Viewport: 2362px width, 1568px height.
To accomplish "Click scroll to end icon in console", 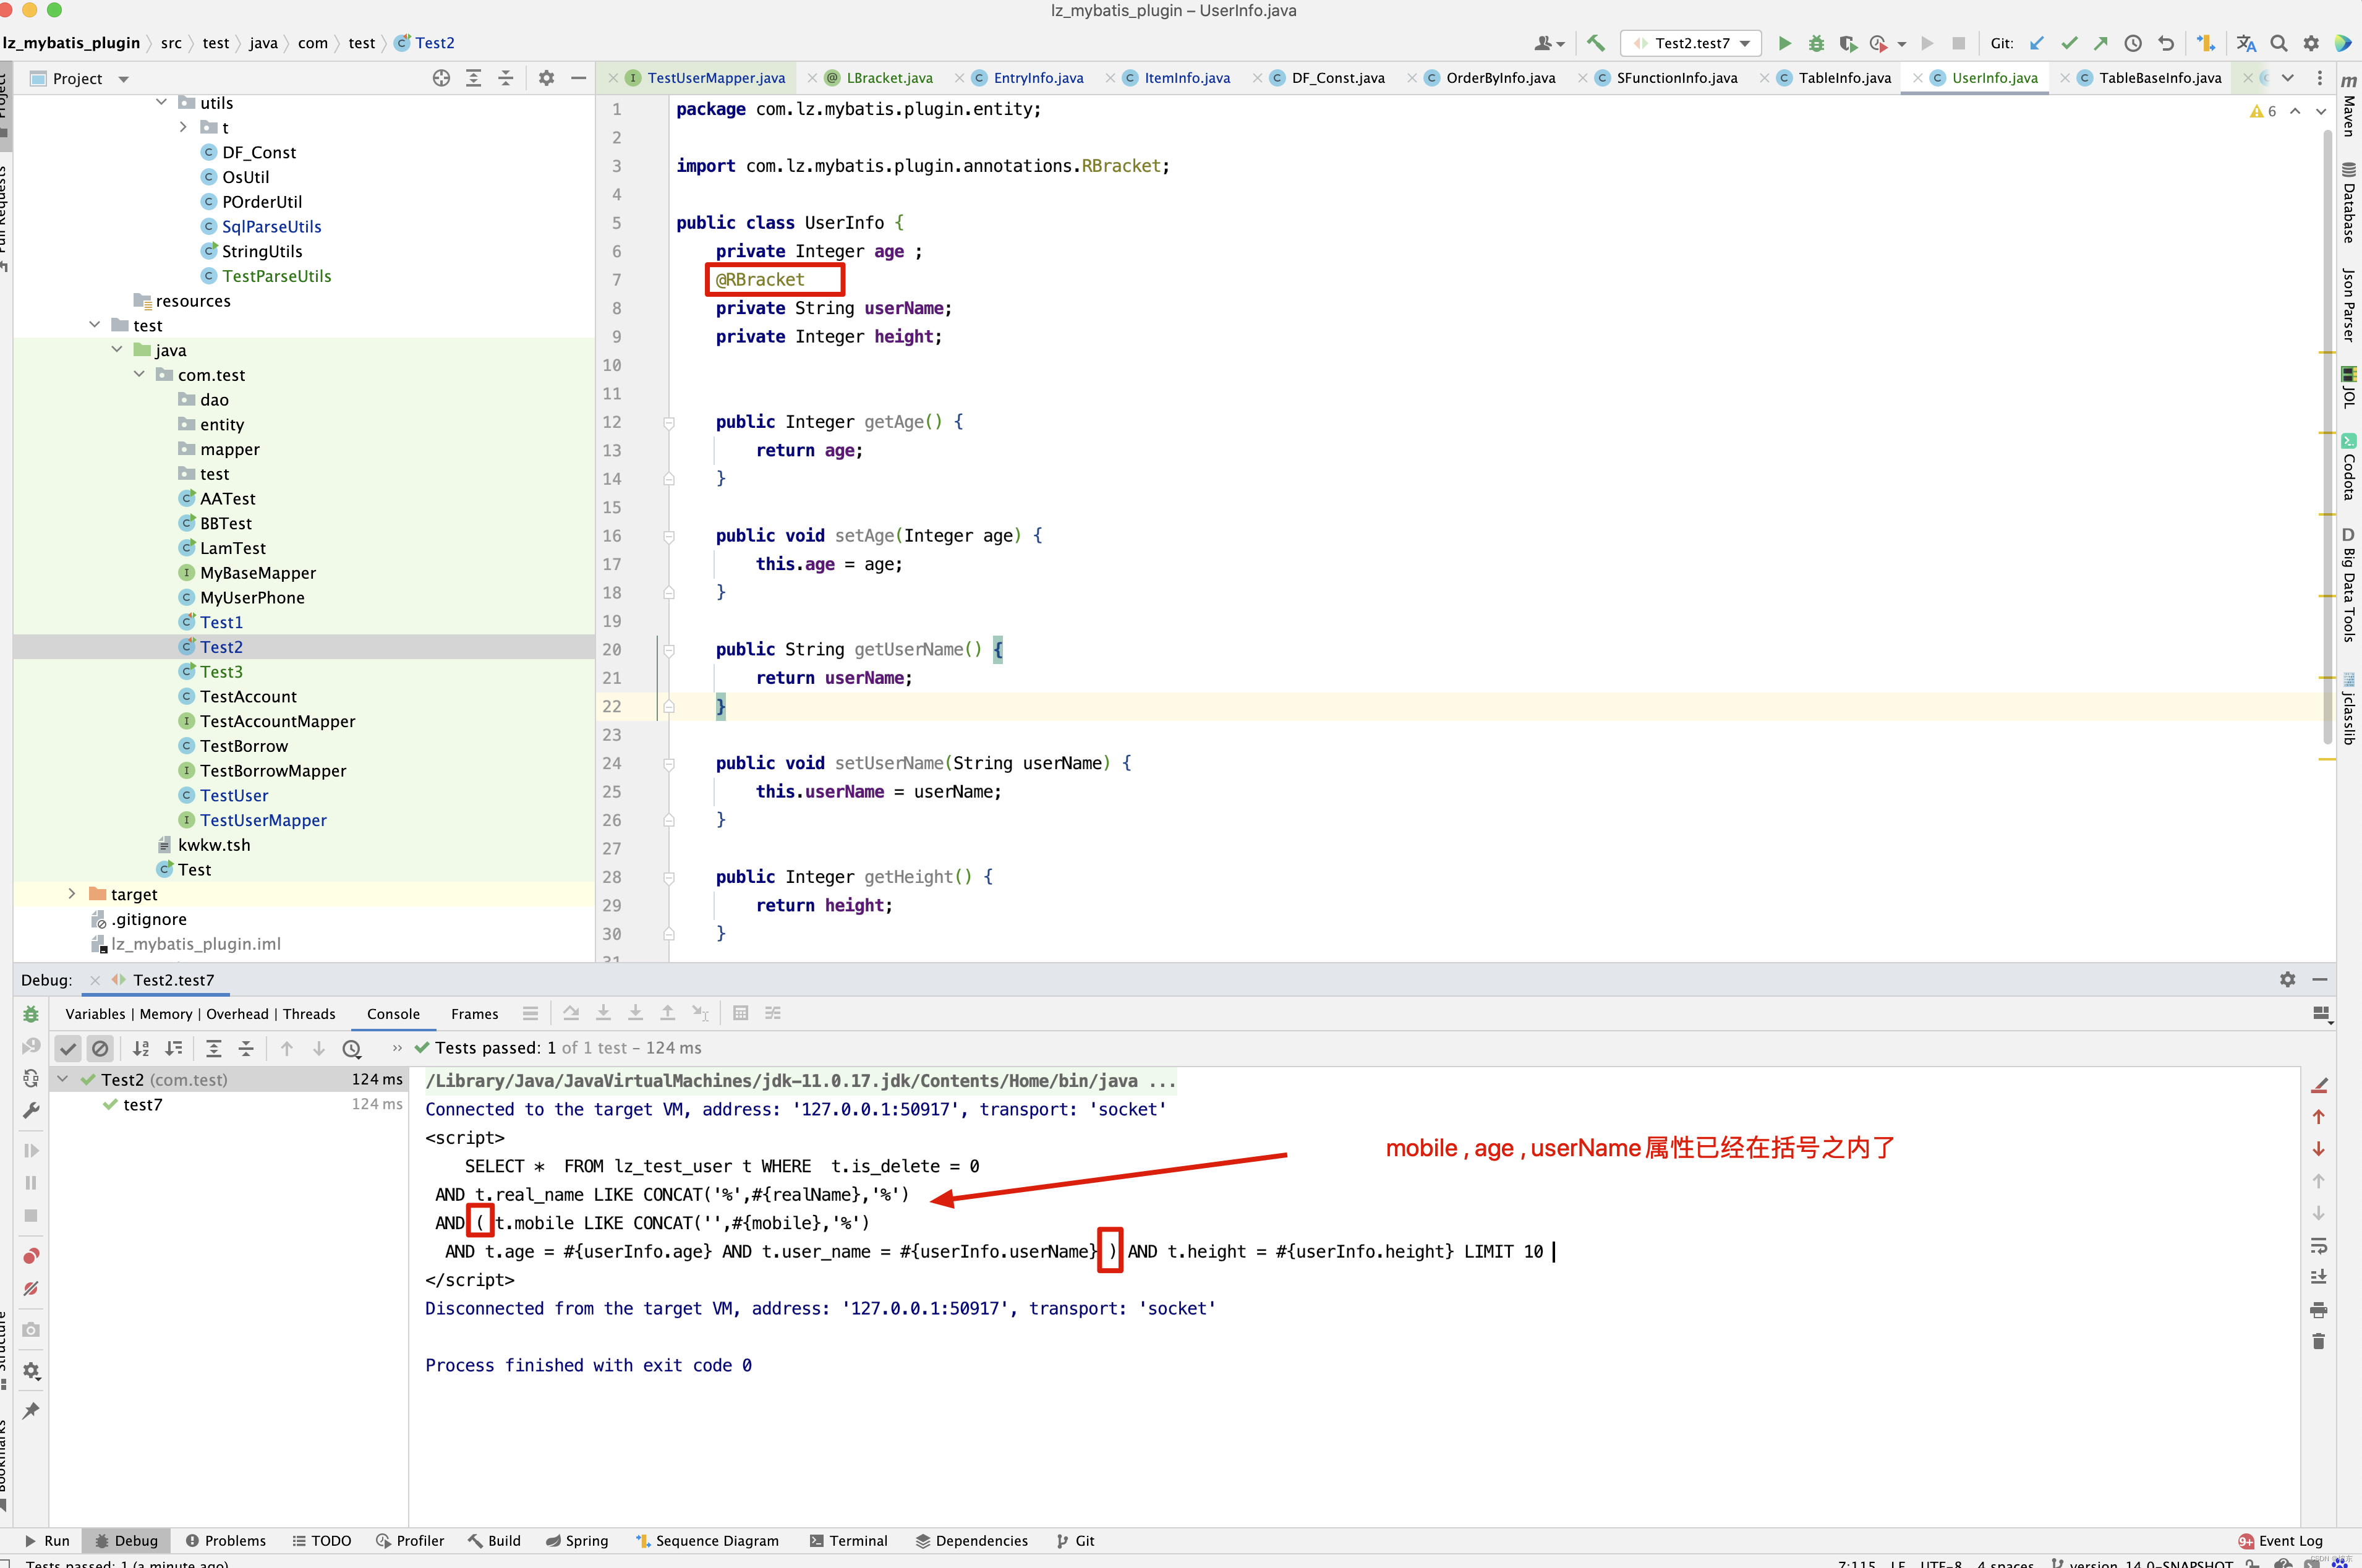I will click(2318, 1277).
